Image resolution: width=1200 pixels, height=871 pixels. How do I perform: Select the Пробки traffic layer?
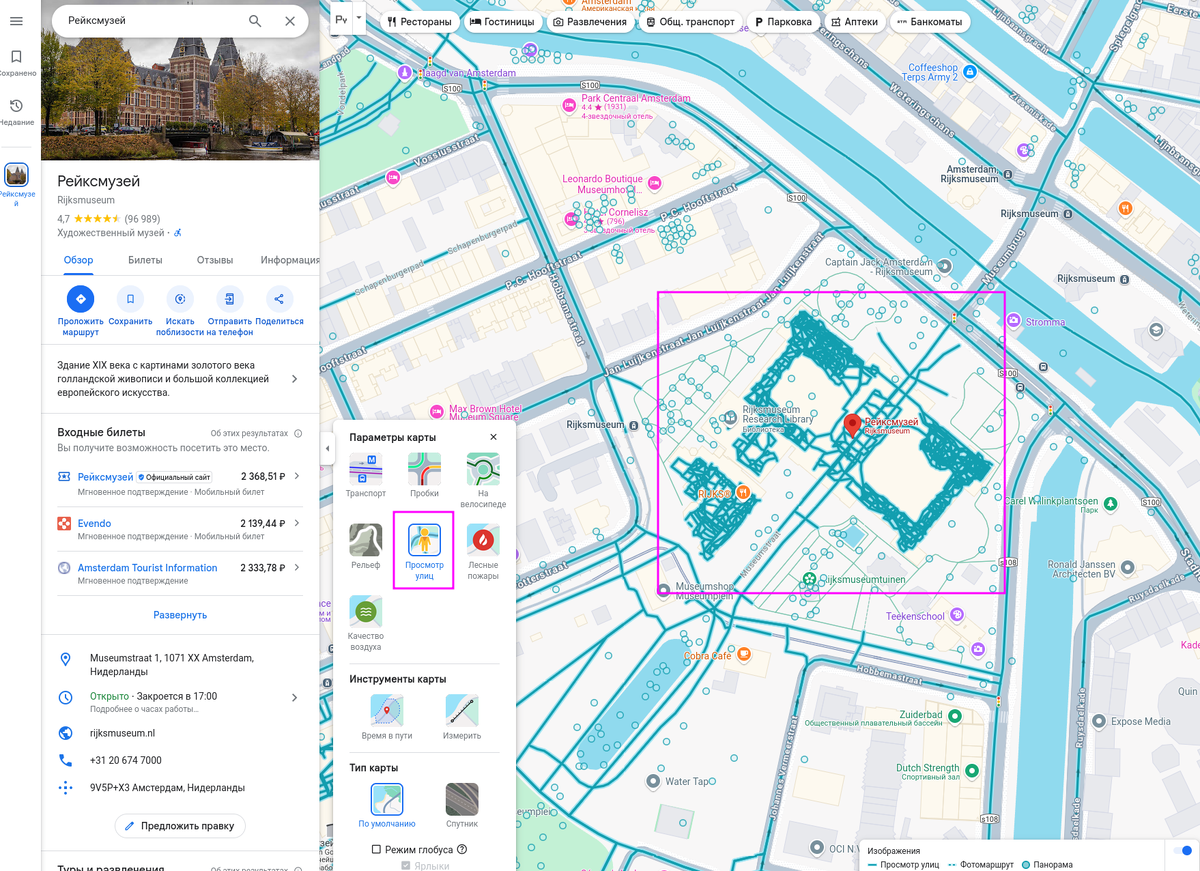(x=424, y=475)
